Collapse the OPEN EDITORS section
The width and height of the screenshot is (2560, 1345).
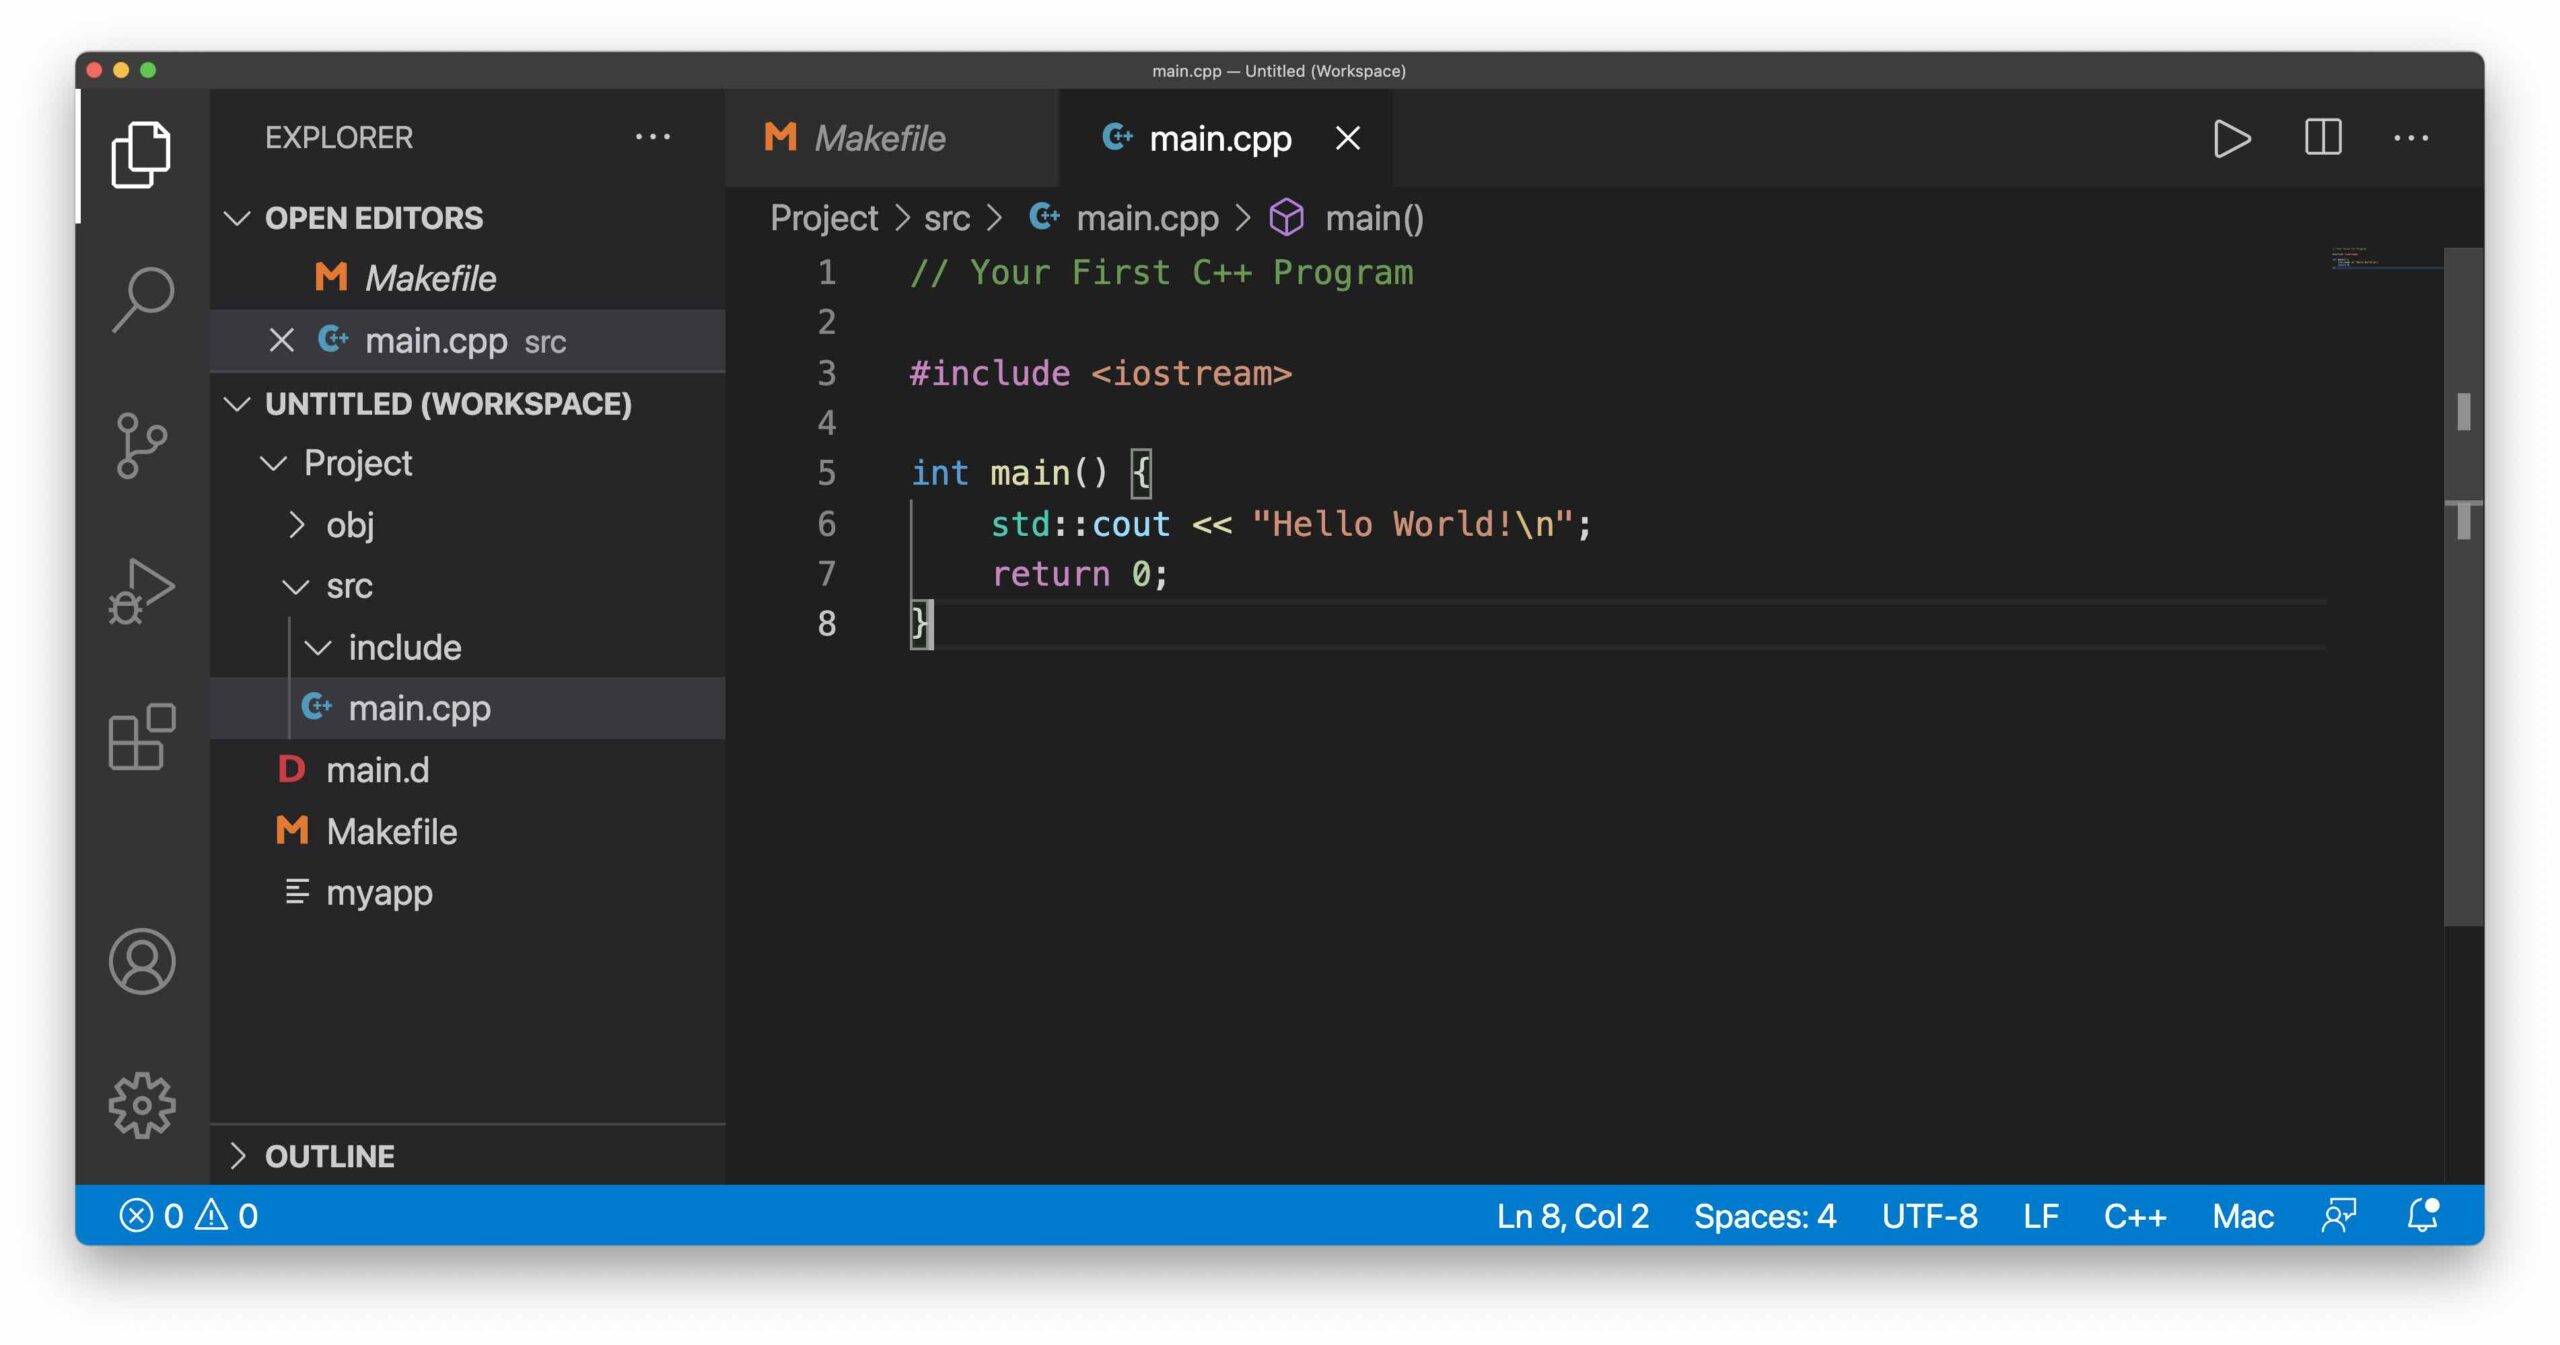pos(238,218)
